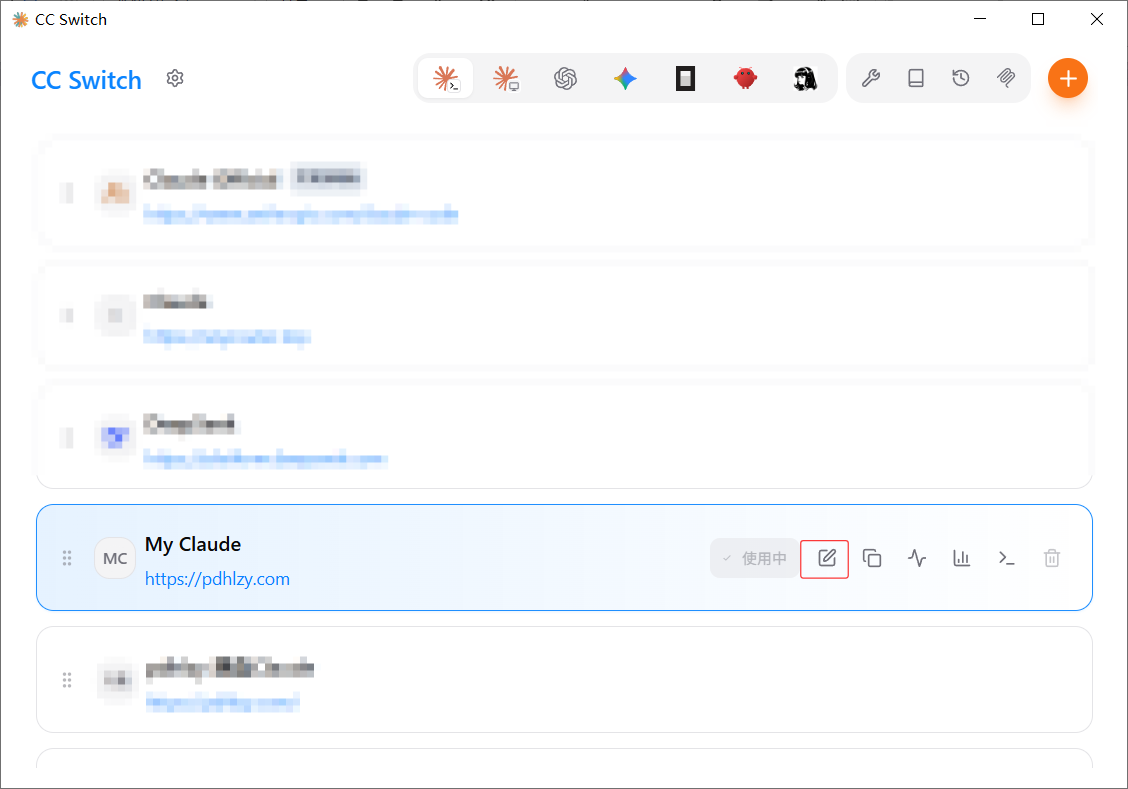The height and width of the screenshot is (789, 1128).
Task: Open the history clock icon
Action: 961,78
